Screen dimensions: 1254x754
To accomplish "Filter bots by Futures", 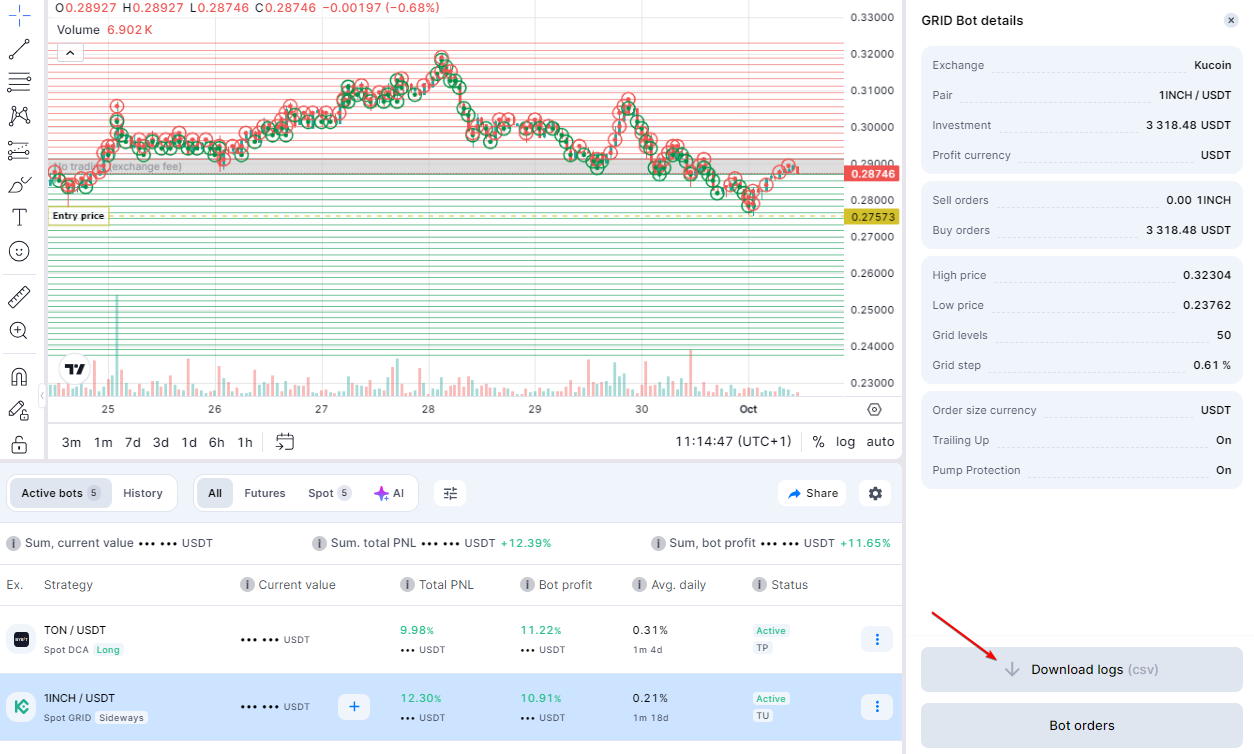I will (265, 493).
